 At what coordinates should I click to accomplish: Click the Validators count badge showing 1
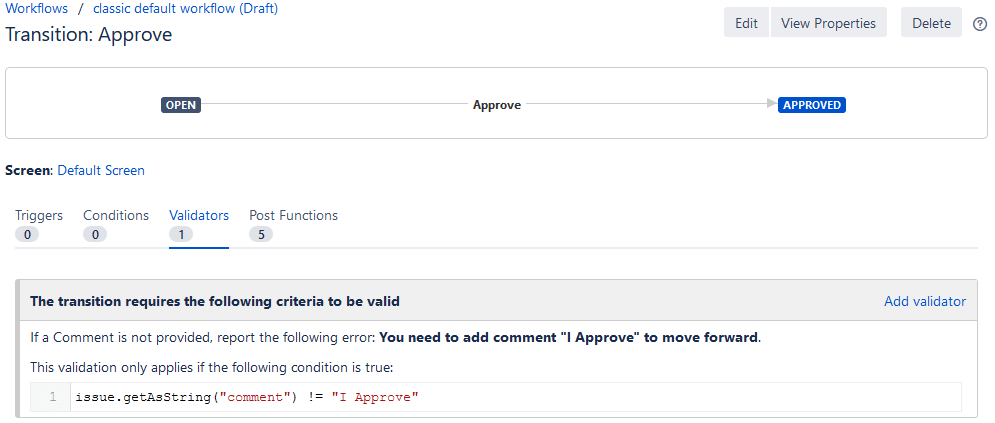coord(181,234)
